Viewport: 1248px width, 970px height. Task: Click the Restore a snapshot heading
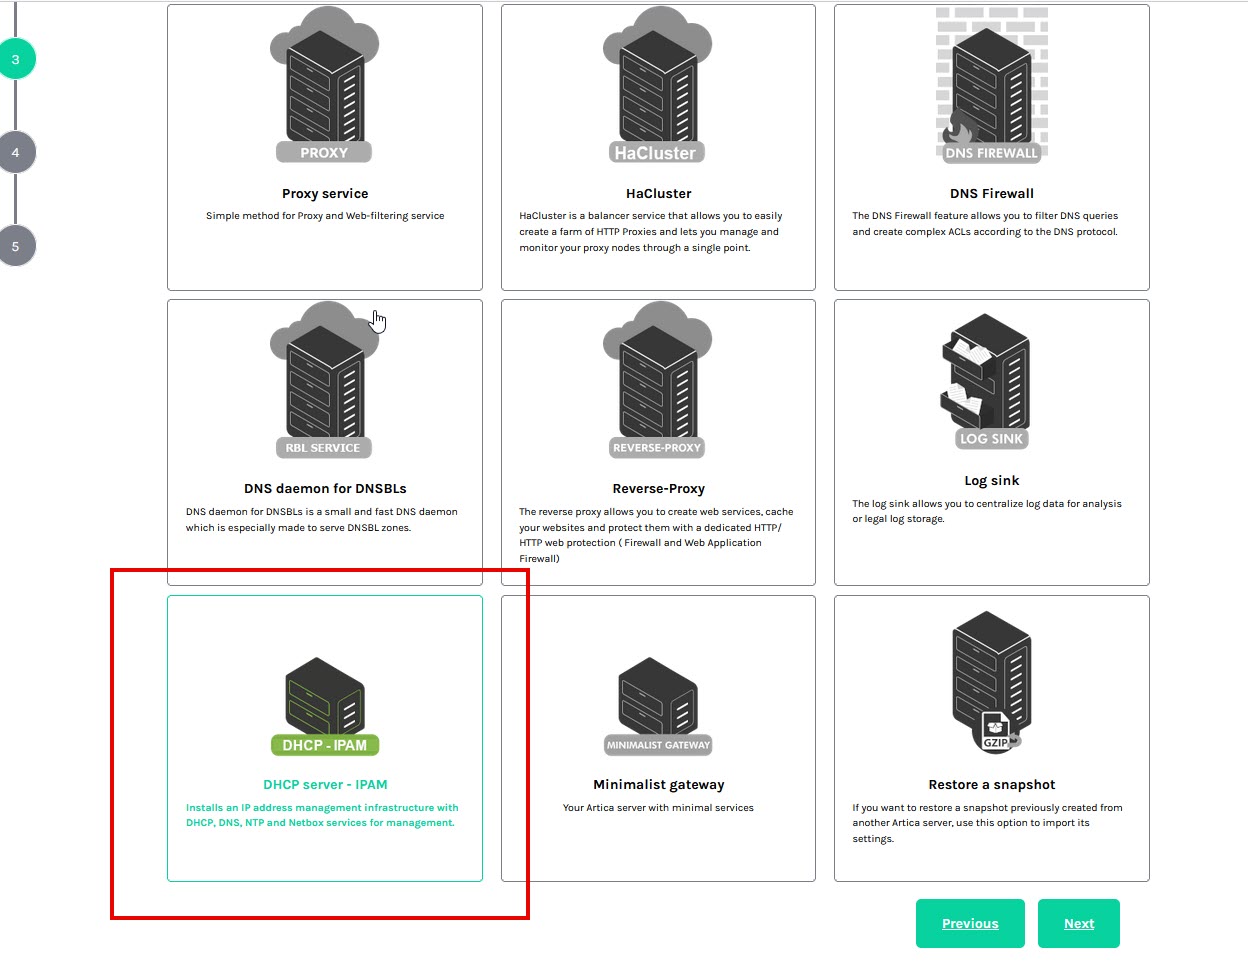991,785
